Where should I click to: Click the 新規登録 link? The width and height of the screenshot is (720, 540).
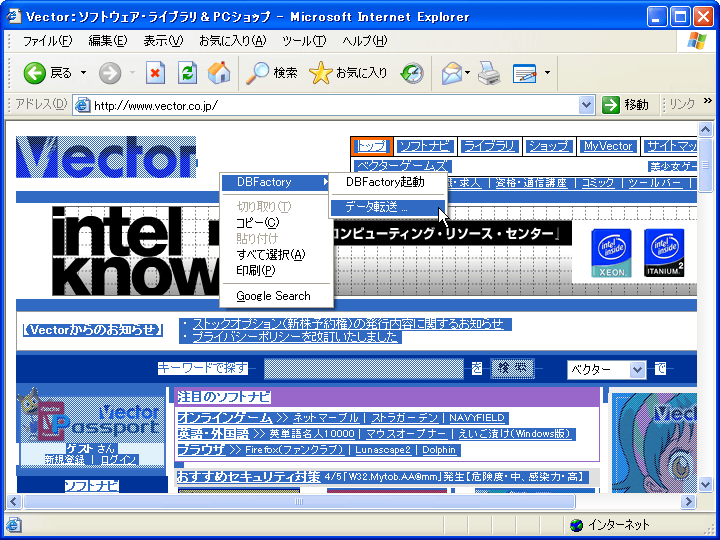64,460
